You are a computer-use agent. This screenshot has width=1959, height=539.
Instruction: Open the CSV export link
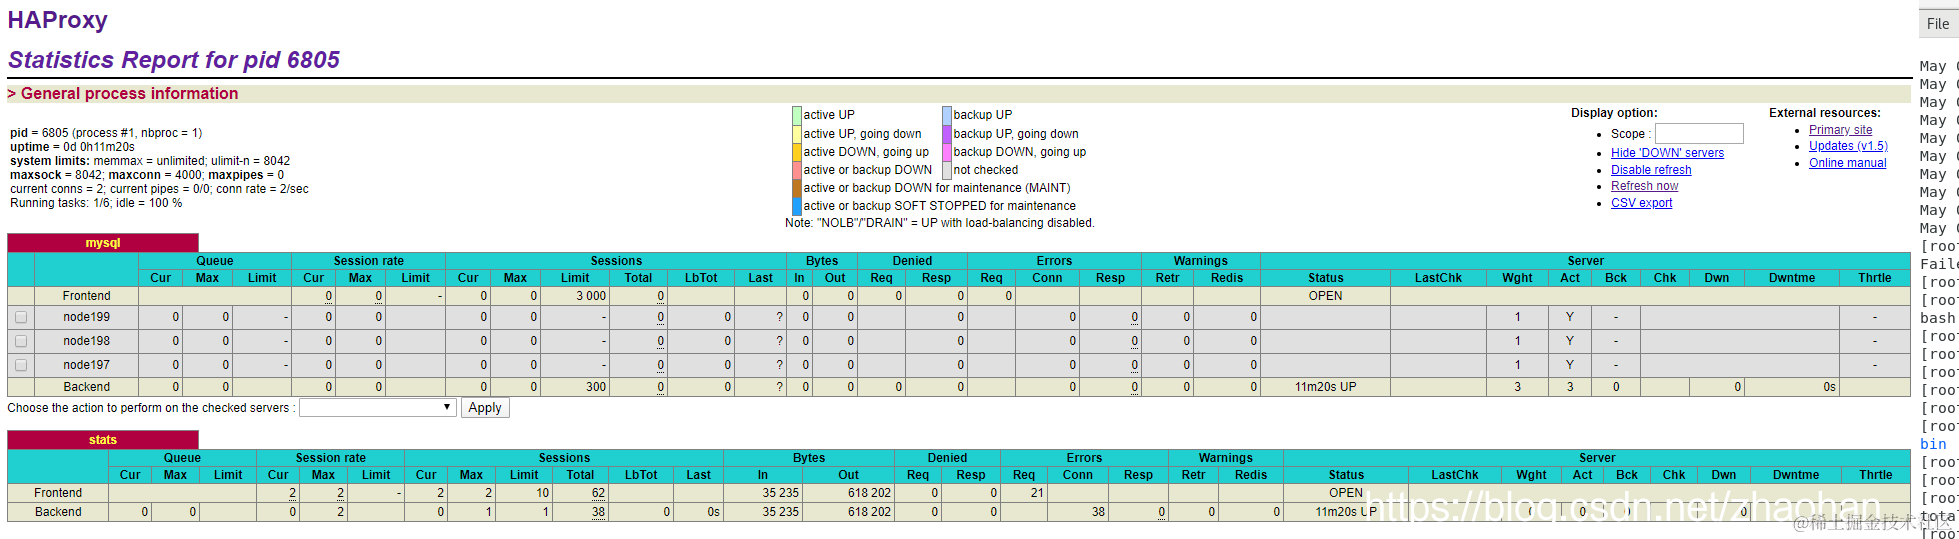[1641, 203]
